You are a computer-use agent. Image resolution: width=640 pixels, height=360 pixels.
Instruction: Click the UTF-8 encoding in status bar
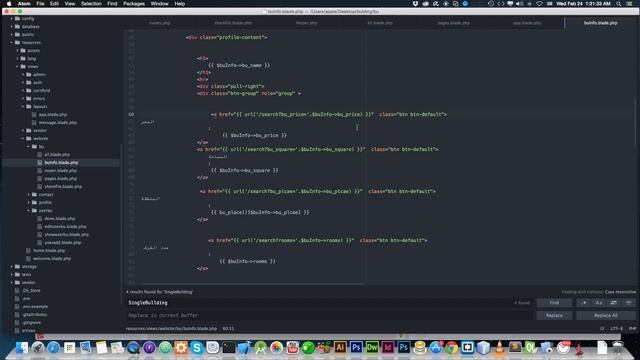[x=617, y=328]
